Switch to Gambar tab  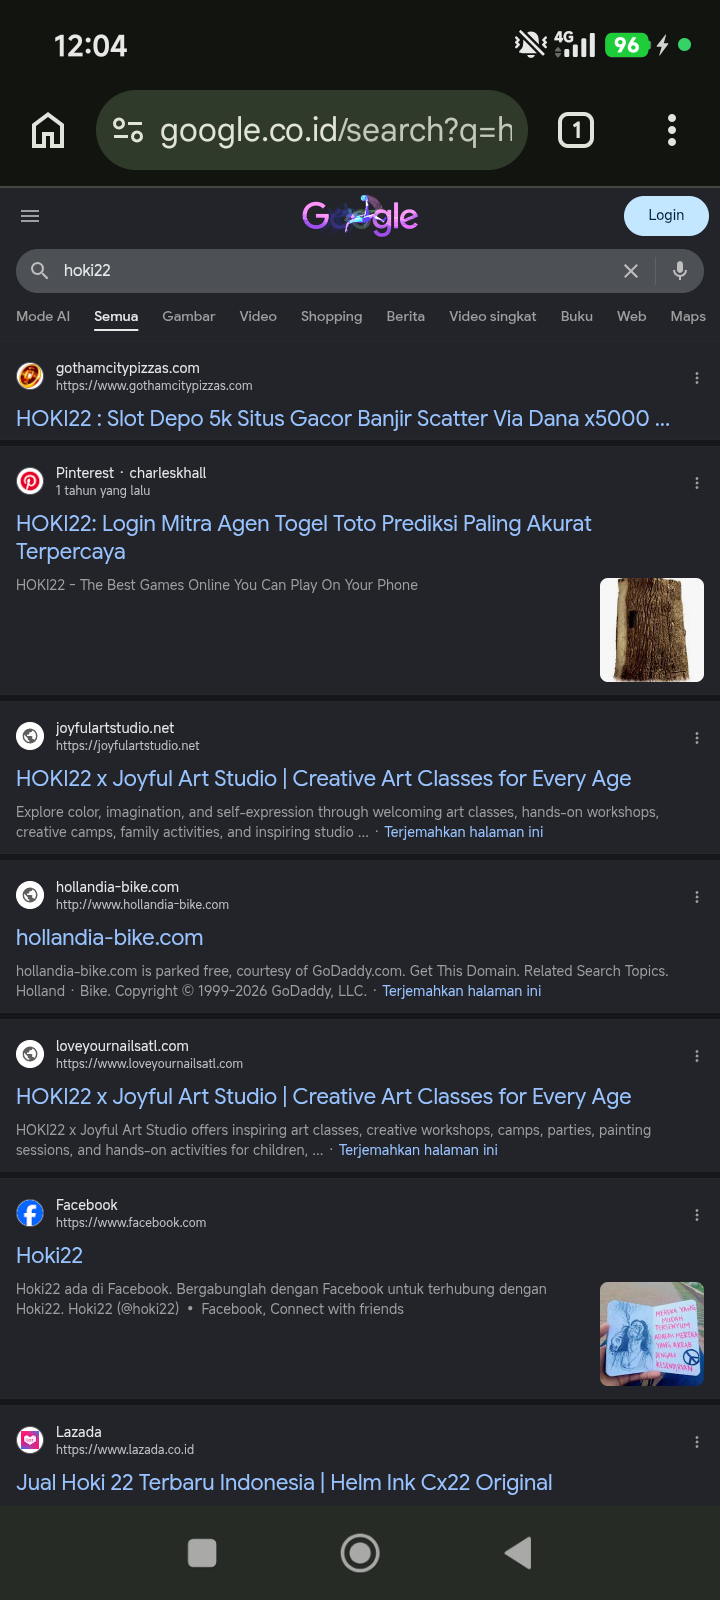click(188, 316)
